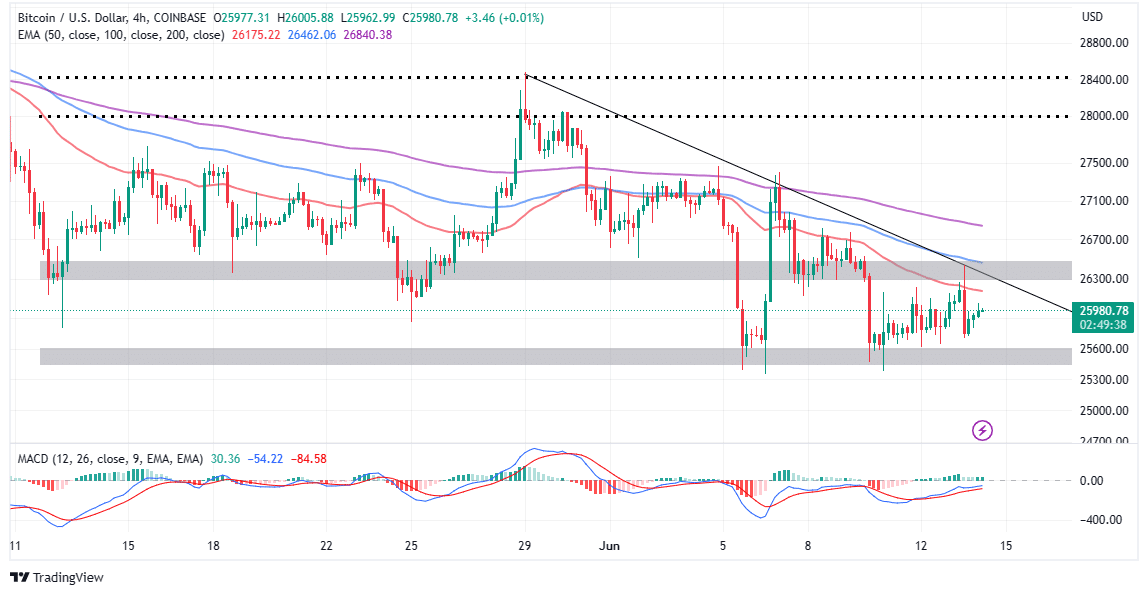
Task: Click the USD currency label
Action: tap(1092, 17)
